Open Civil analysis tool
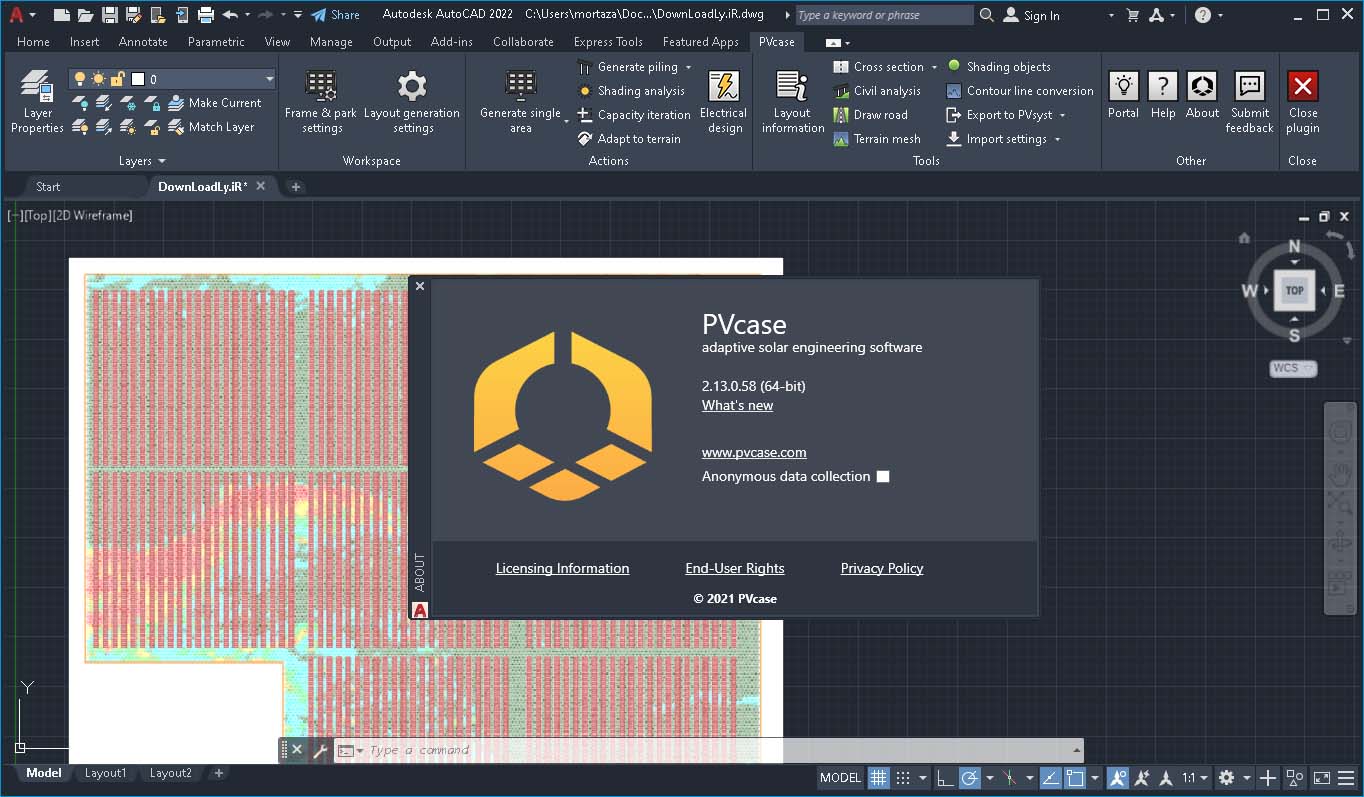This screenshot has height=797, width=1364. tap(877, 91)
